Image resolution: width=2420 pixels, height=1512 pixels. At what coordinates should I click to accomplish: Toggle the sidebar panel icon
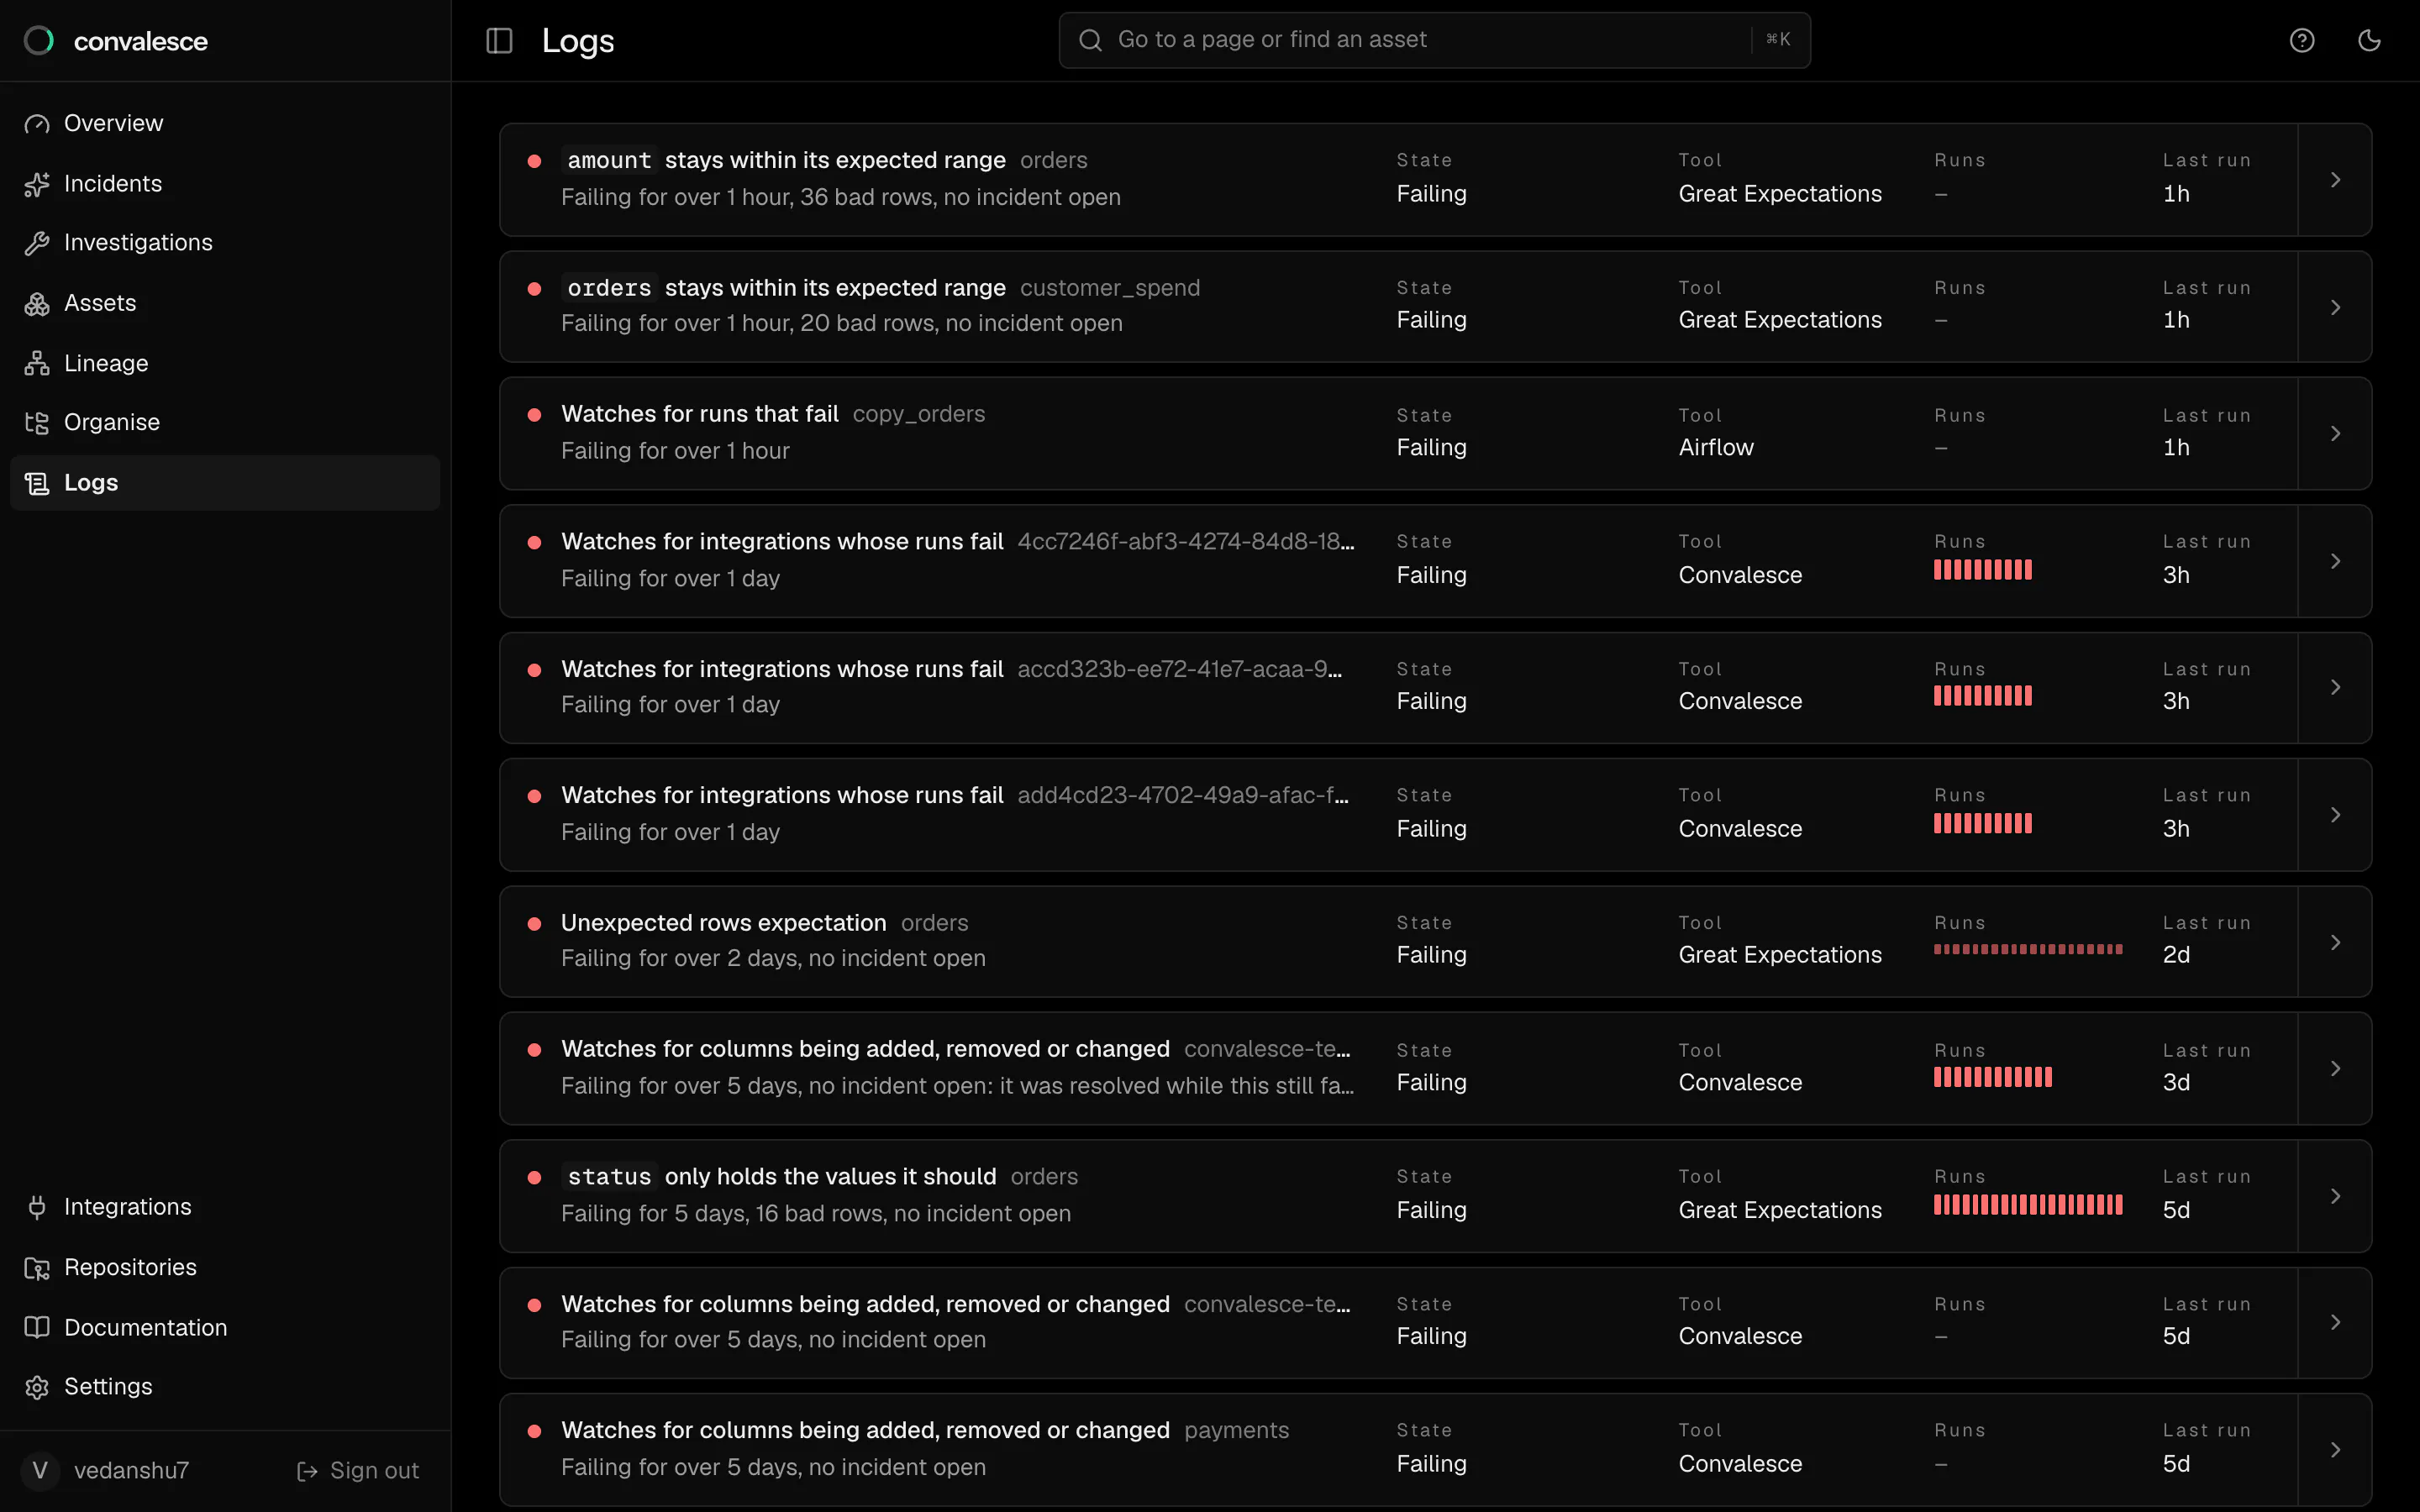pyautogui.click(x=499, y=41)
